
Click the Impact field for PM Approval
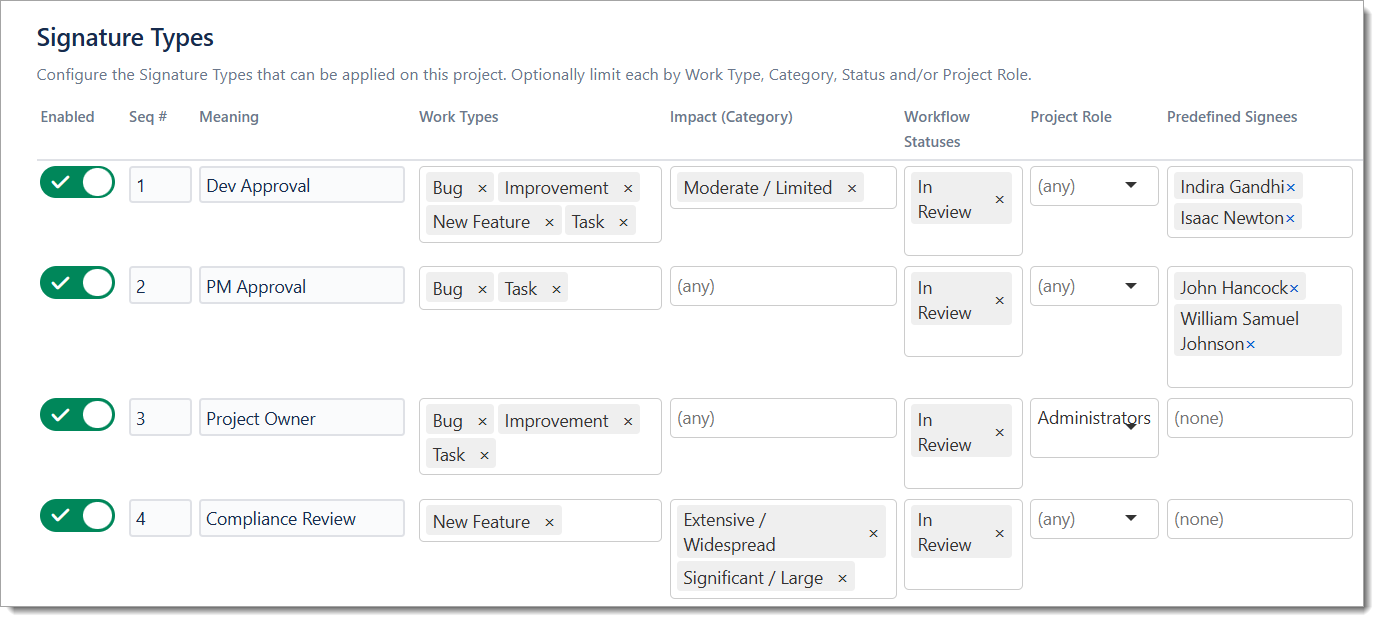[782, 287]
